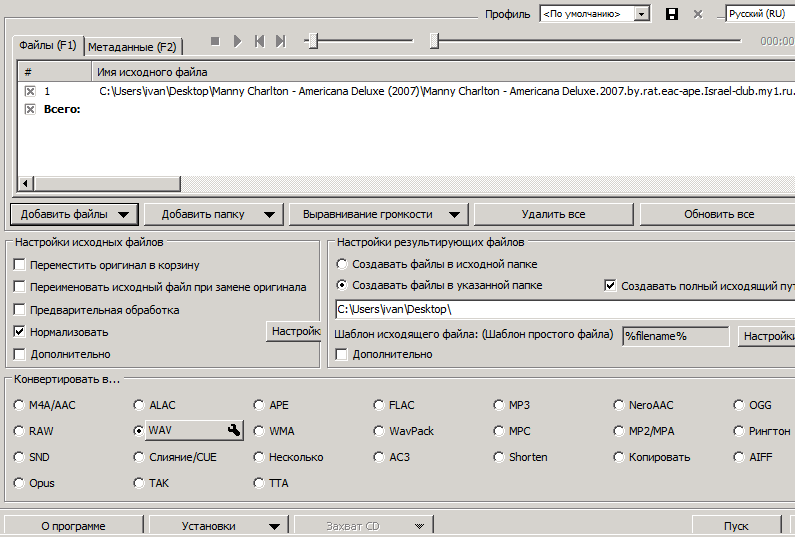
Task: Open the О программе dialog
Action: (x=74, y=526)
